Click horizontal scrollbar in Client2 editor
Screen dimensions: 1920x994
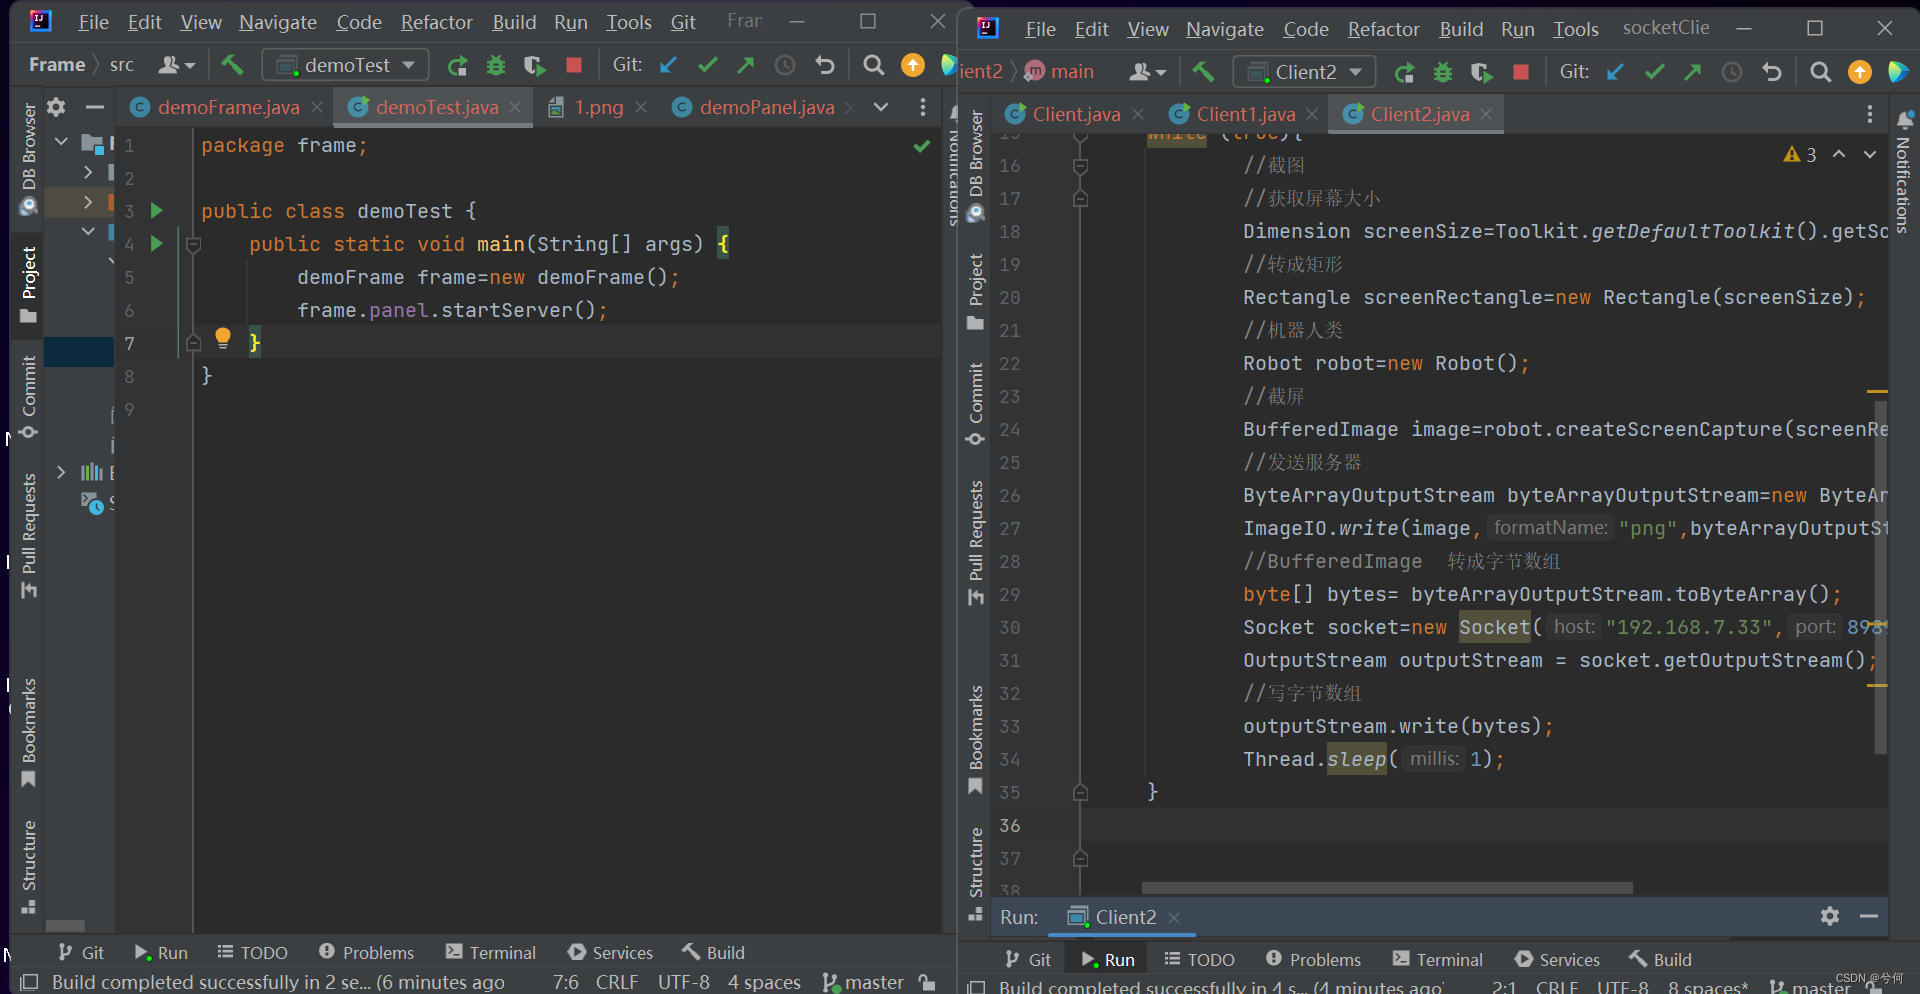click(1387, 887)
